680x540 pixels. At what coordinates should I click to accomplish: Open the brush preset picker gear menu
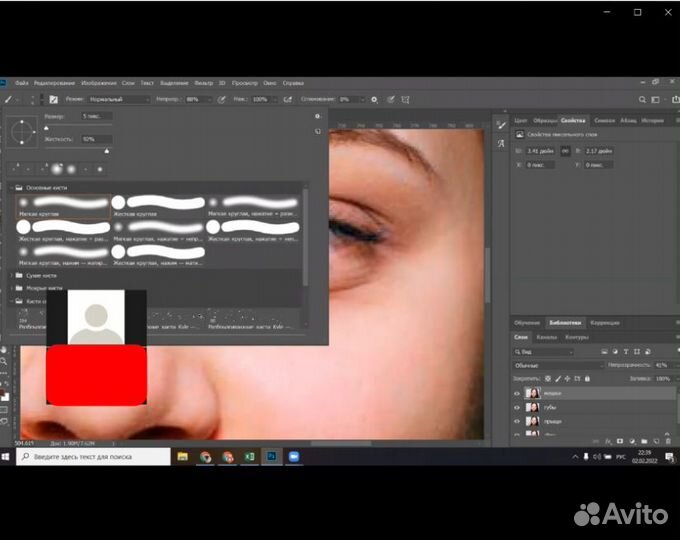click(x=317, y=116)
